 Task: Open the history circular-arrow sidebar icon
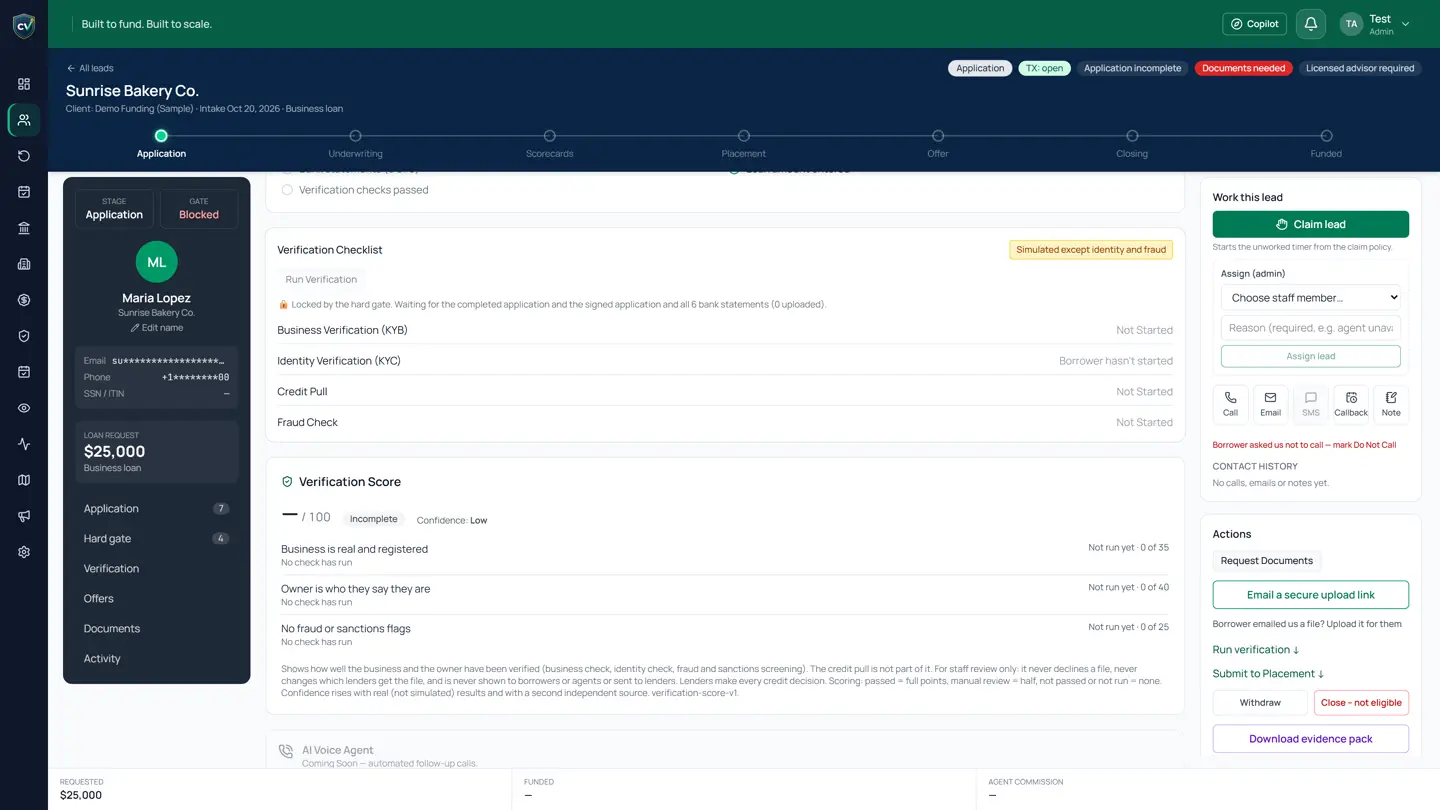[24, 156]
